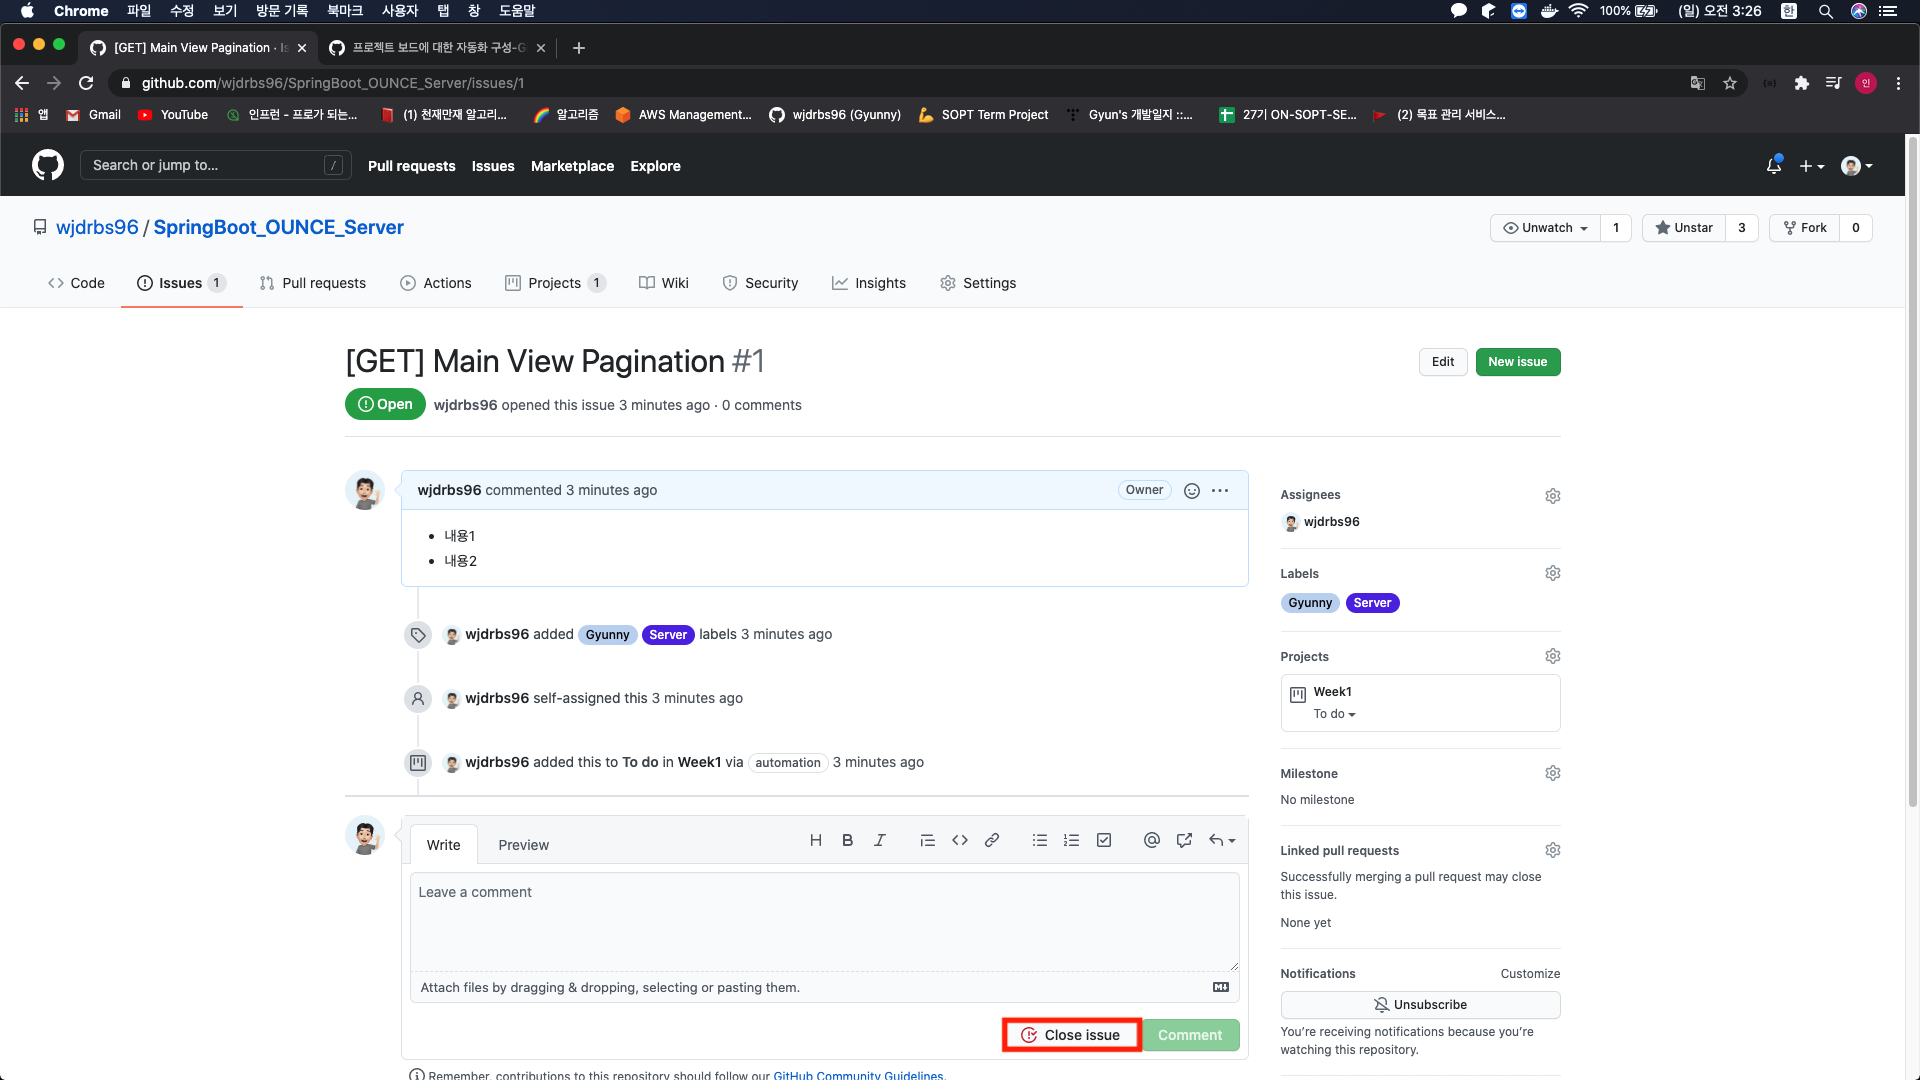1920x1080 pixels.
Task: Mention a user with the @ icon
Action: click(x=1152, y=841)
